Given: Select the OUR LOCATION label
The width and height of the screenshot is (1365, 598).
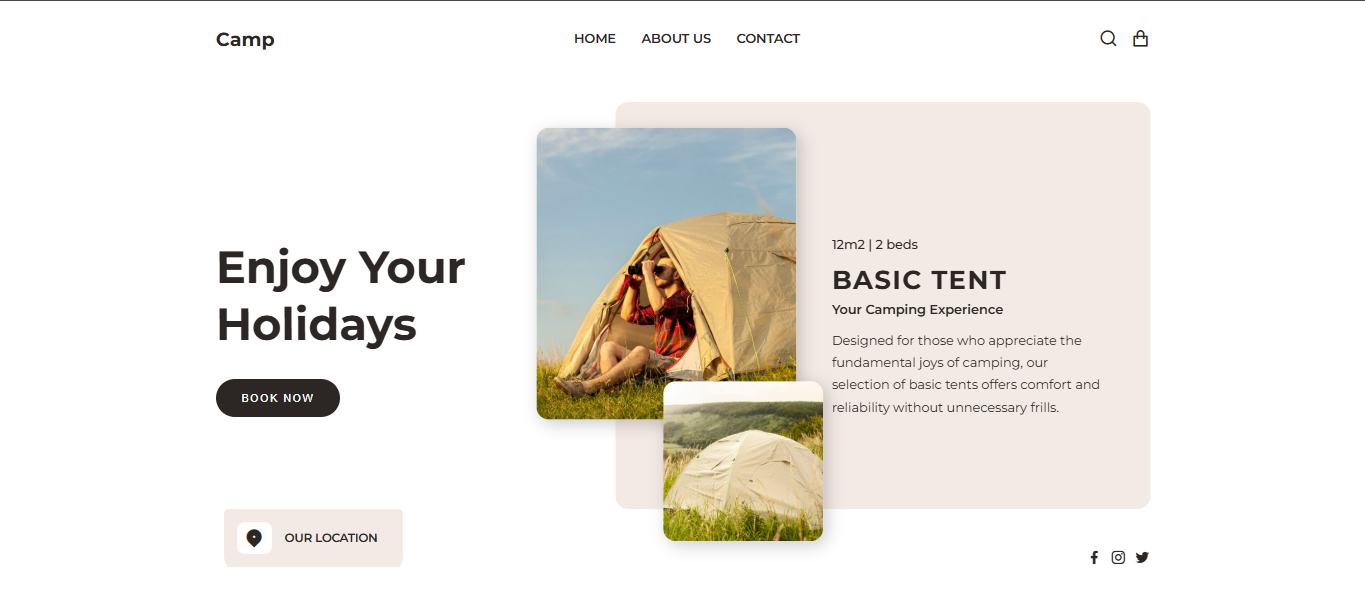Looking at the screenshot, I should tap(331, 538).
